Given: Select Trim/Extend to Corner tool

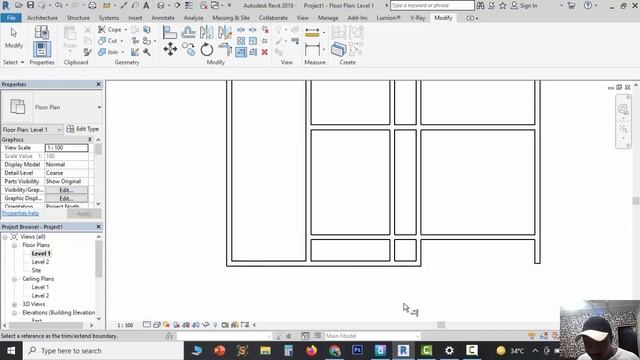Looking at the screenshot, I should pyautogui.click(x=225, y=49).
